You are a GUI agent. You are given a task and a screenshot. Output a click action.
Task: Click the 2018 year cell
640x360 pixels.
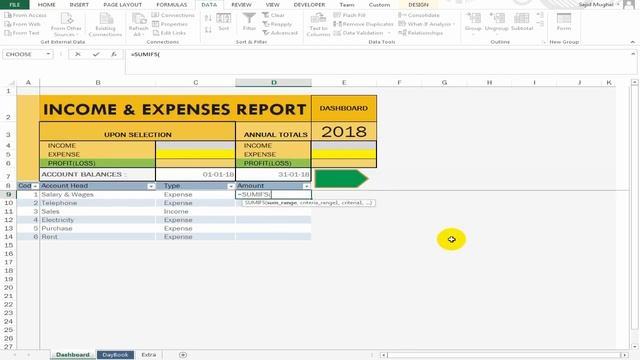(344, 131)
